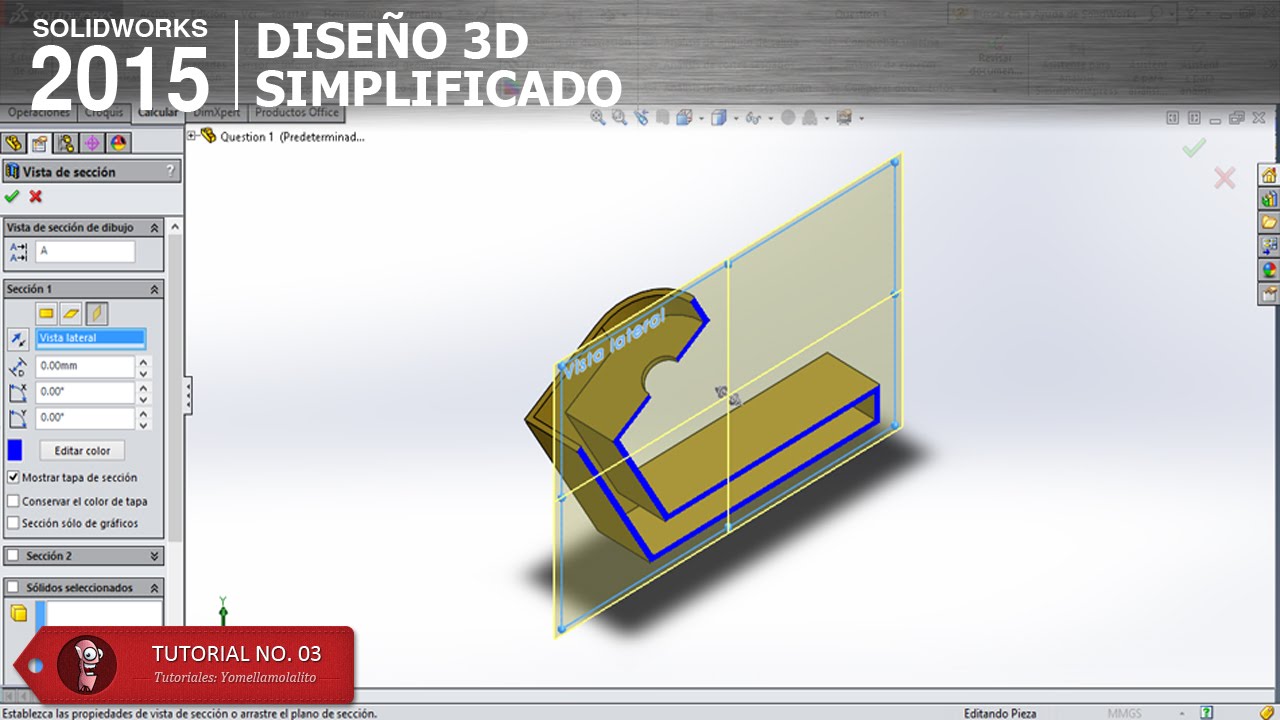Screen dimensions: 1280x720
Task: Click the Sólidos seleccionados selection box
Action: (x=100, y=613)
